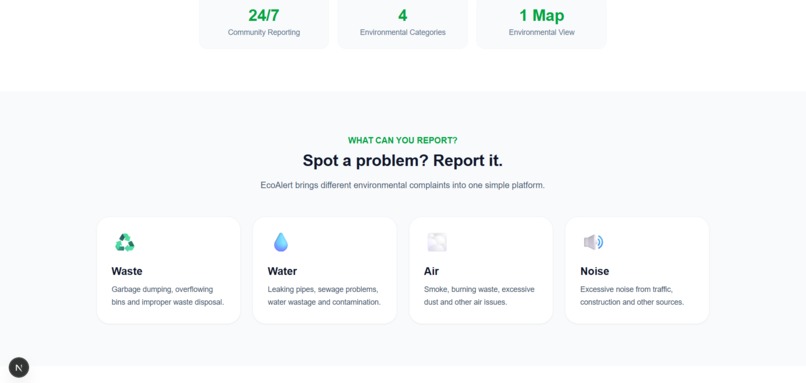Screen dimensions: 806x383
Task: Click the Waste recycling icon
Action: [124, 242]
